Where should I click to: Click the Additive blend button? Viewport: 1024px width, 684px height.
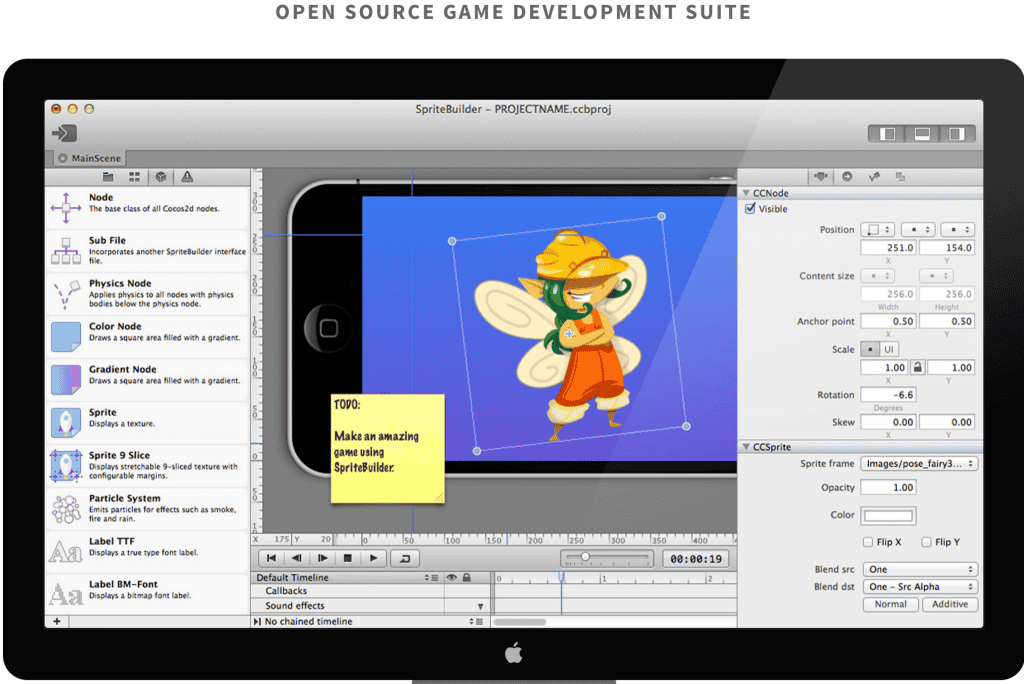point(950,604)
